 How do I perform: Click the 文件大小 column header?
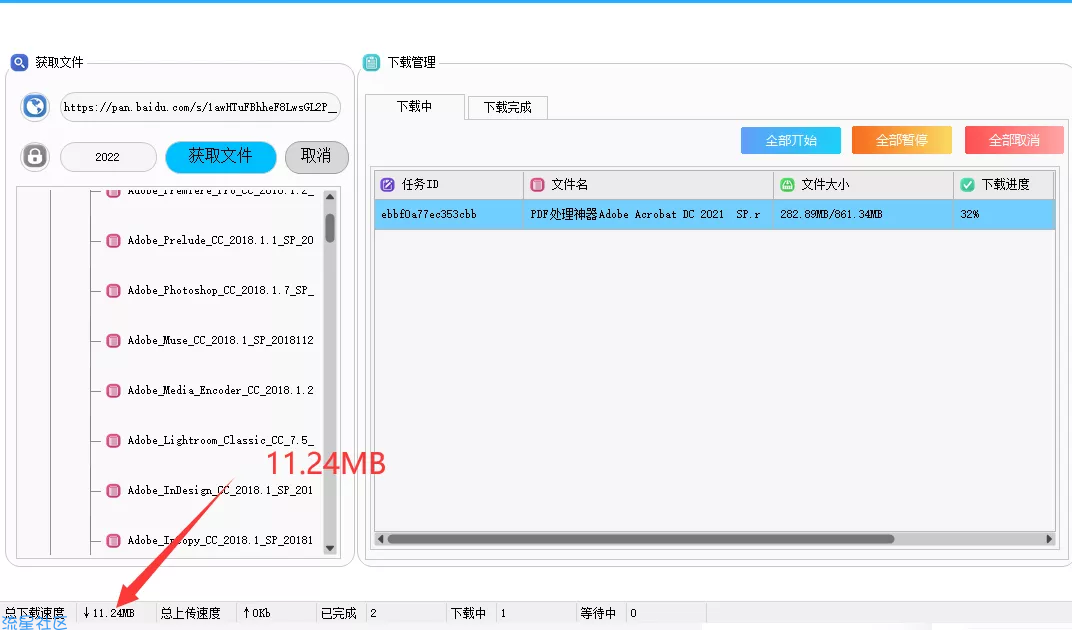coord(863,185)
